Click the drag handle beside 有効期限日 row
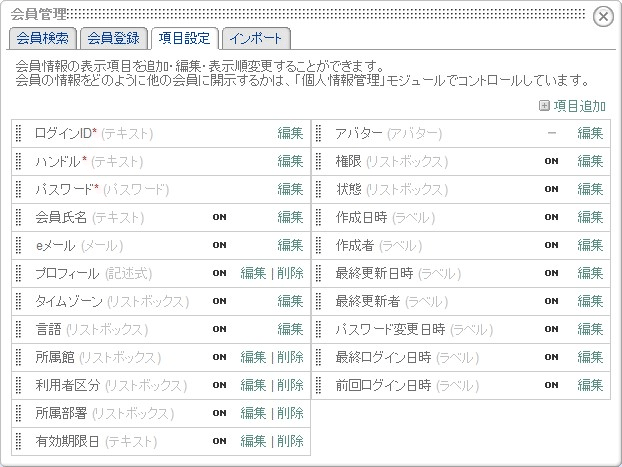Viewport: 622px width, 467px height. [20, 441]
